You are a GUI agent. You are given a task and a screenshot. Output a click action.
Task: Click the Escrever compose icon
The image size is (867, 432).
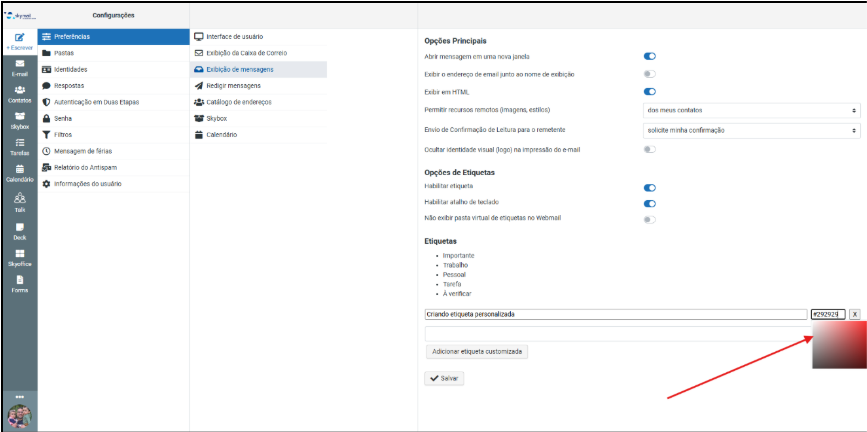[x=19, y=38]
